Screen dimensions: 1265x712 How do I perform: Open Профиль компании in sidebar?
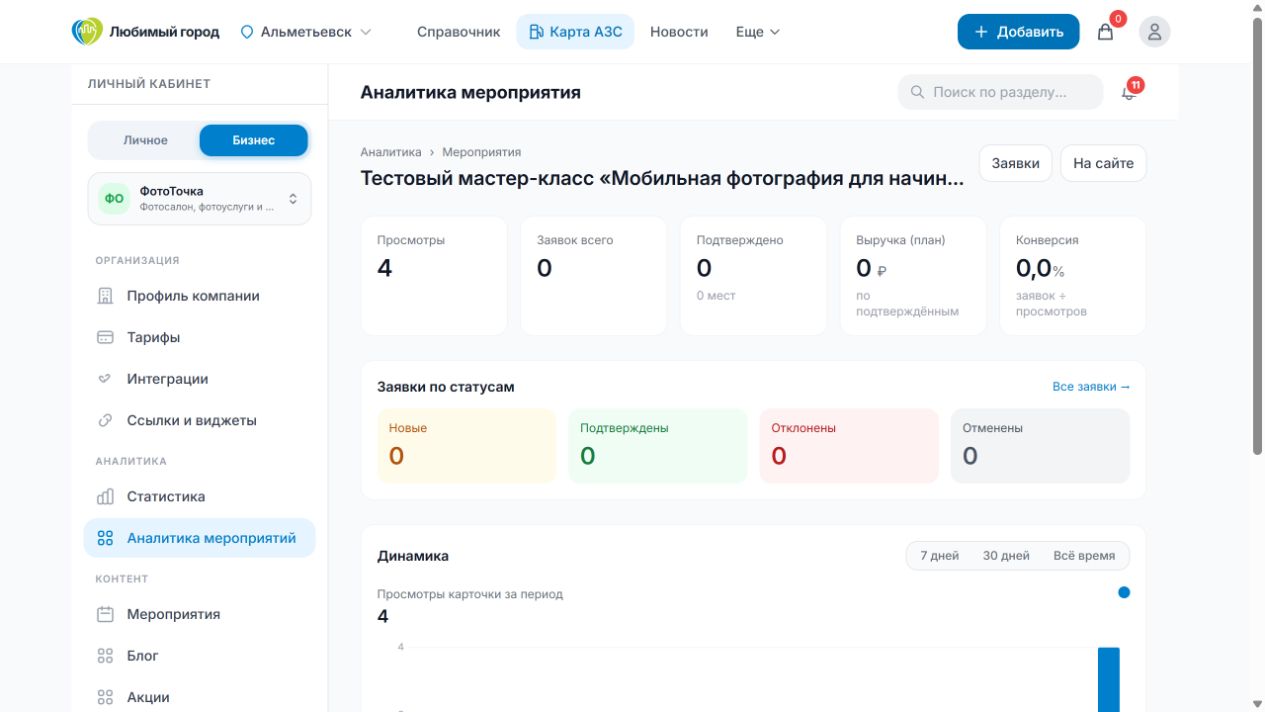click(199, 296)
